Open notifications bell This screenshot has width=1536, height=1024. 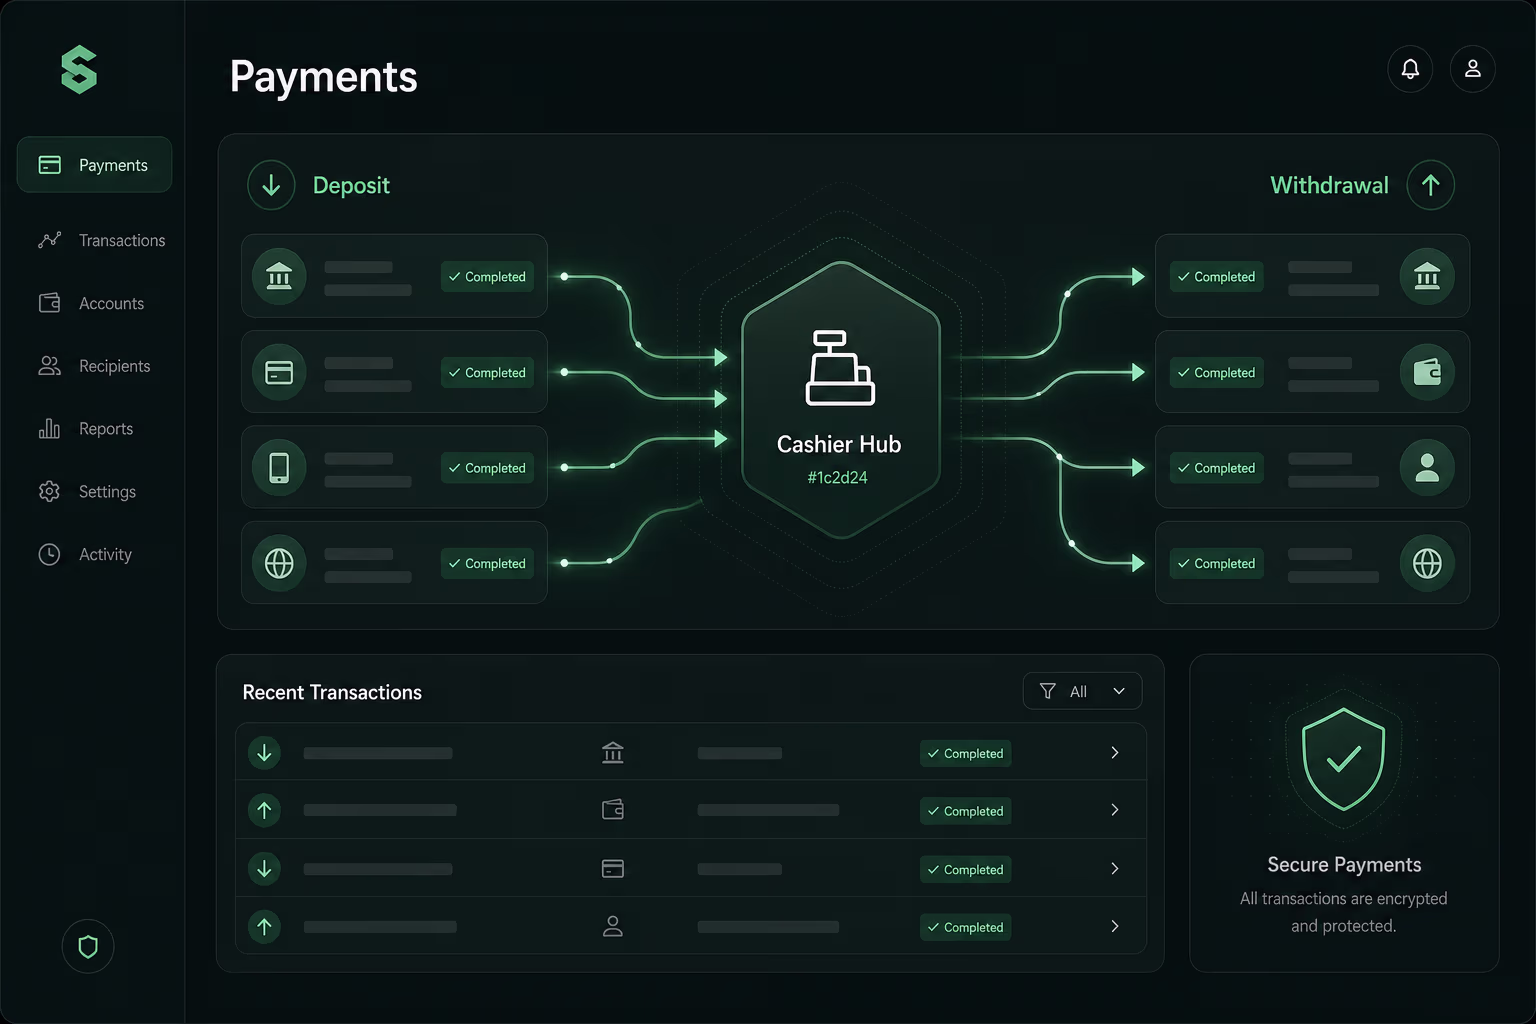click(x=1410, y=69)
